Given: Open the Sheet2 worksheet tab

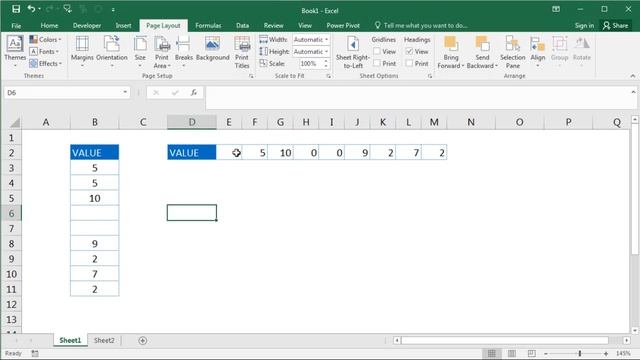Looking at the screenshot, I should tap(104, 340).
